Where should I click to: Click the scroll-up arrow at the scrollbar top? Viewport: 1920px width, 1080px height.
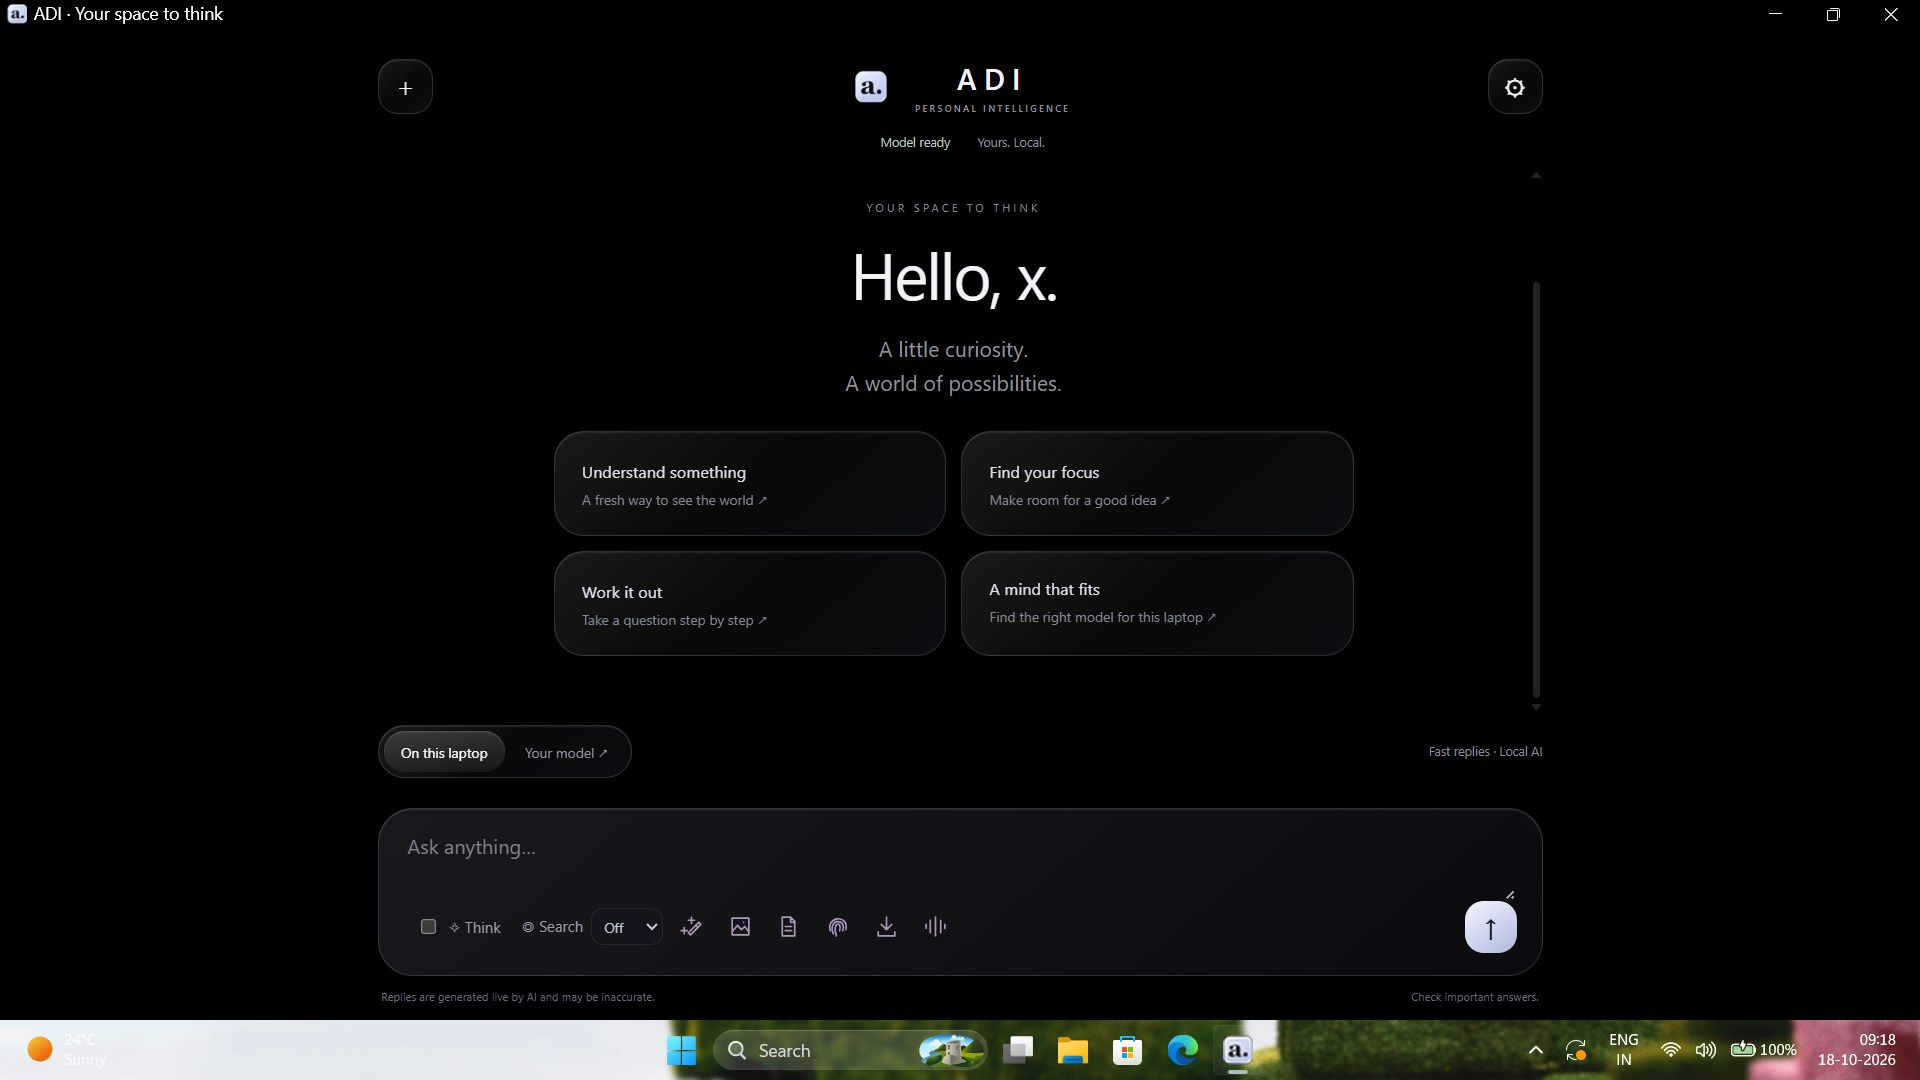[1536, 175]
